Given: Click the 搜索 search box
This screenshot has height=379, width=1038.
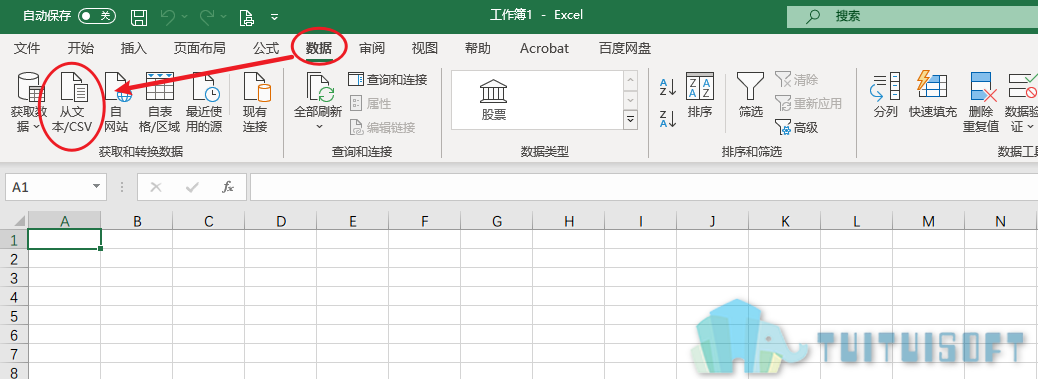Looking at the screenshot, I should pyautogui.click(x=912, y=16).
